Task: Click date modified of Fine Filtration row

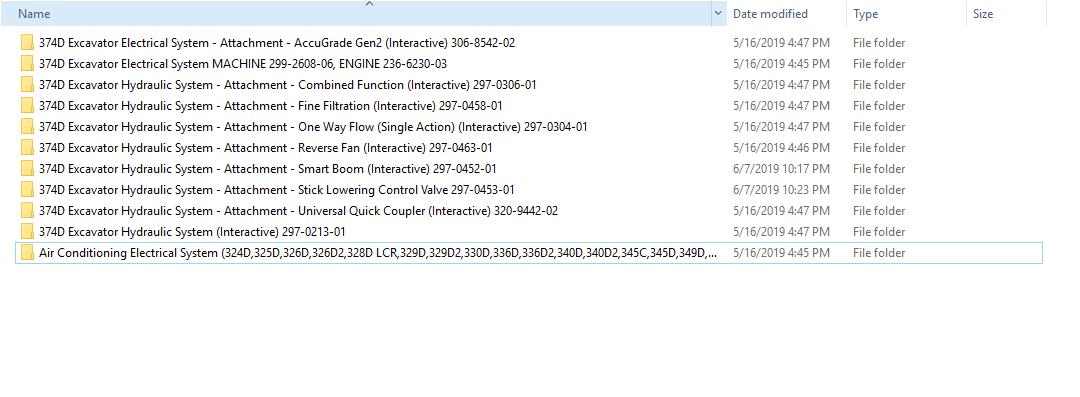Action: click(x=781, y=105)
